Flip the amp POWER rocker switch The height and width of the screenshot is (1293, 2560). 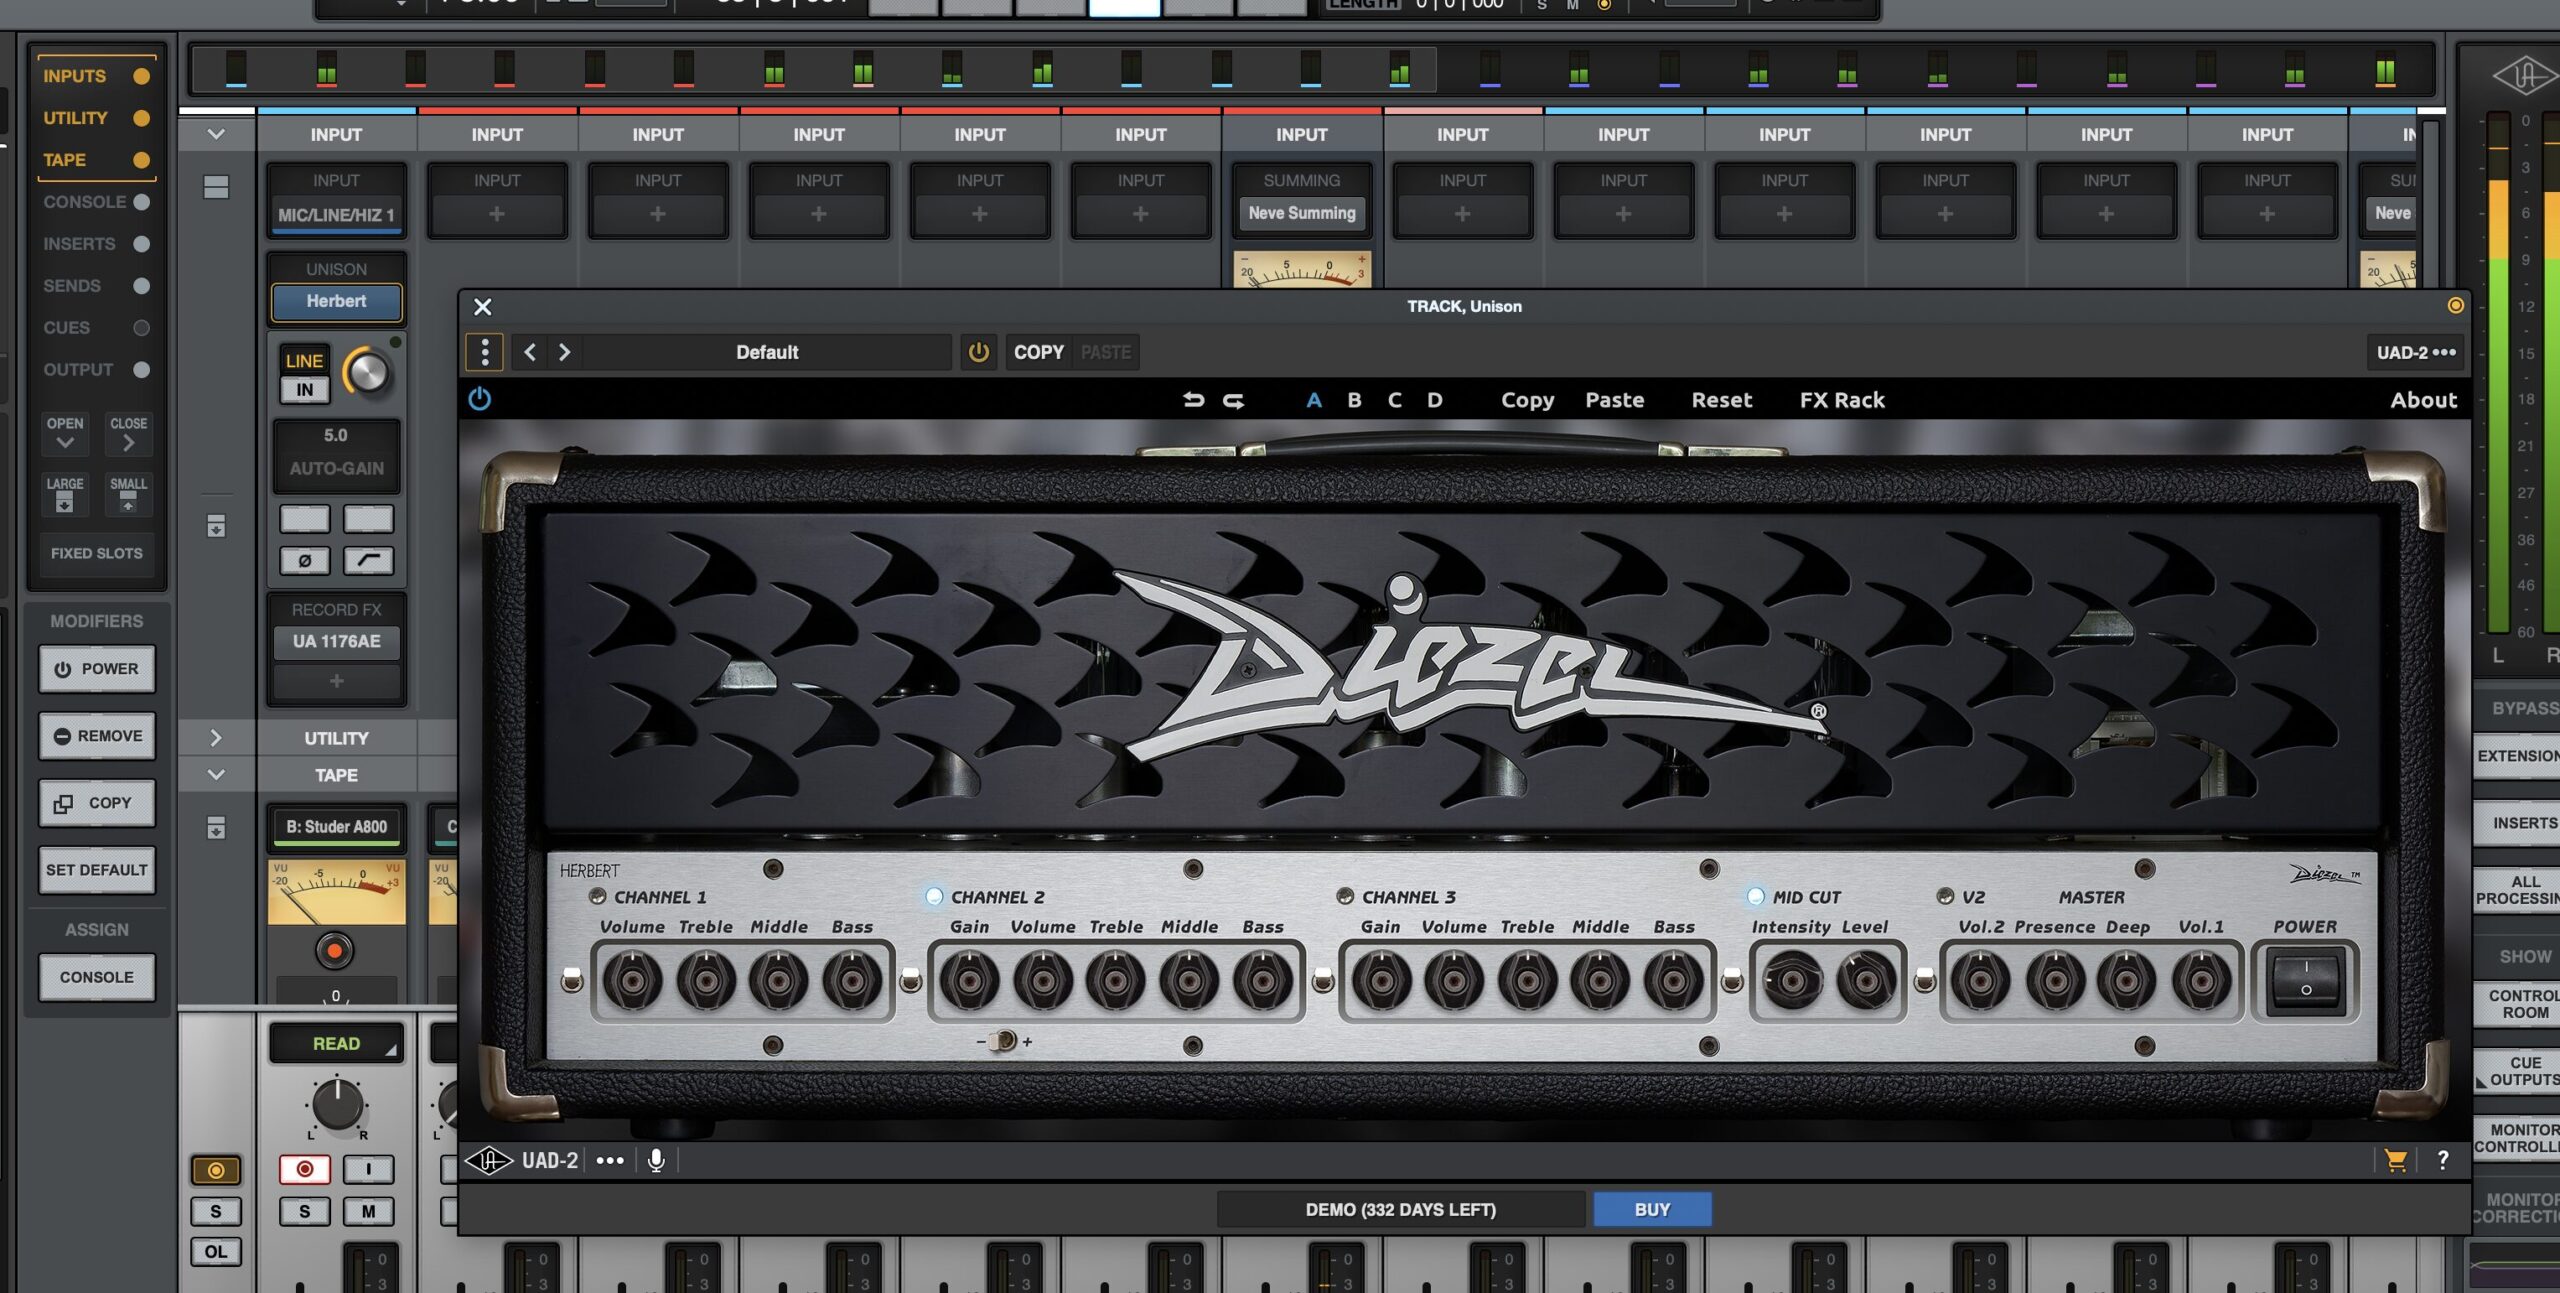pyautogui.click(x=2305, y=979)
